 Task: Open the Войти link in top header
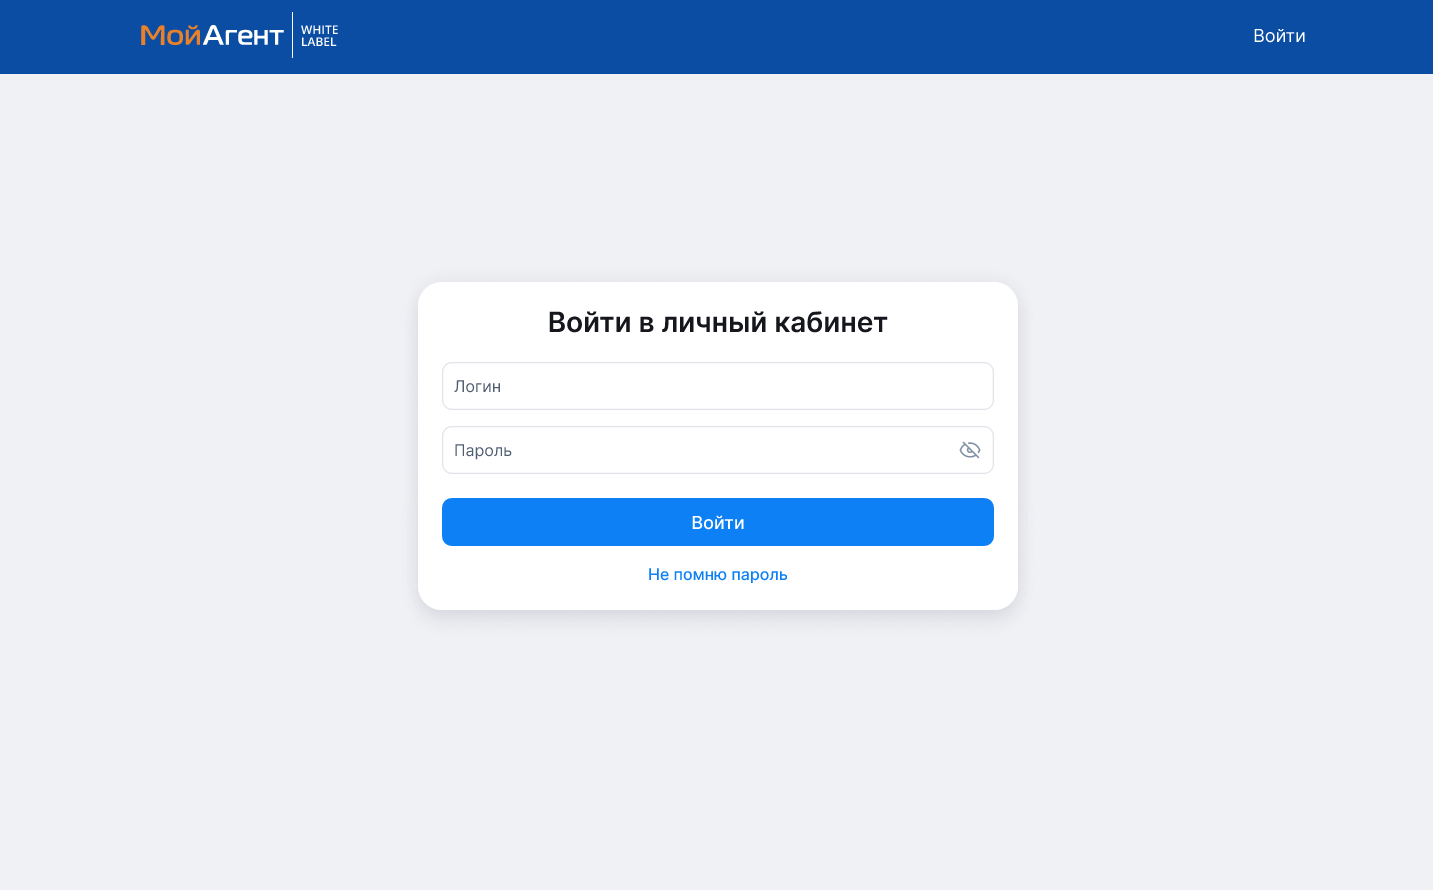click(1279, 36)
